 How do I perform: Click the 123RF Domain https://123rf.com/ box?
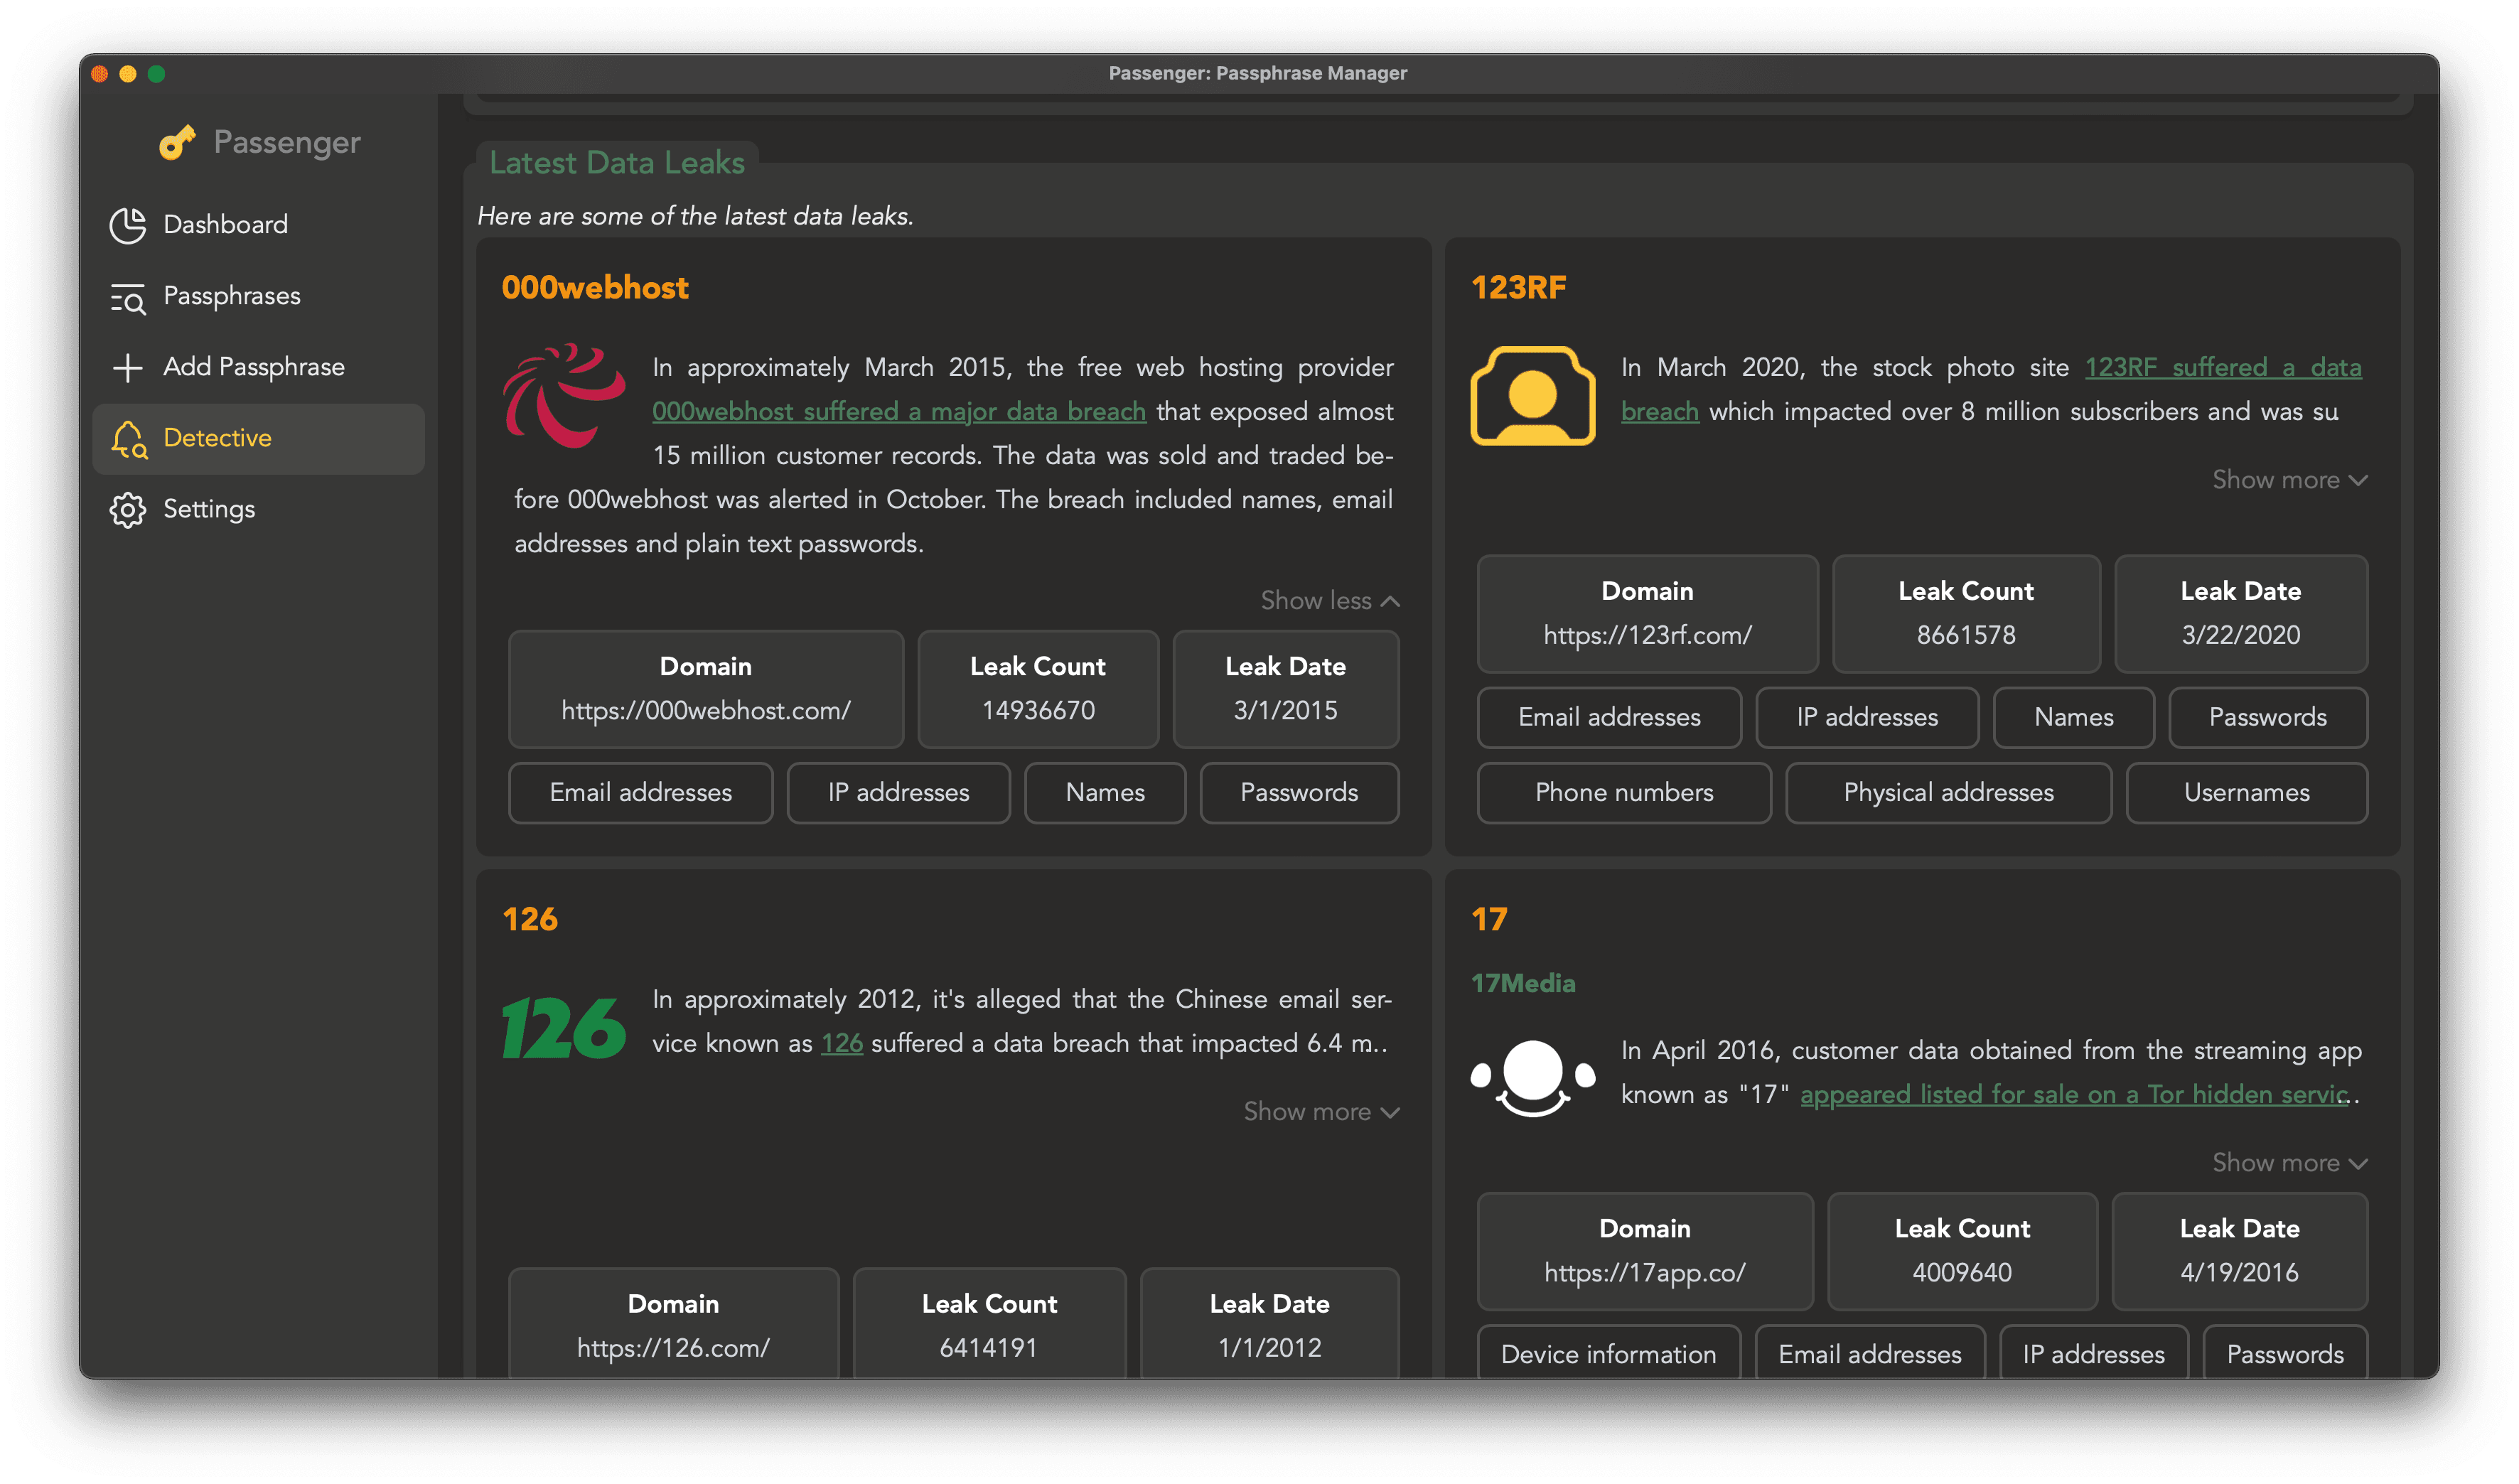click(1647, 614)
